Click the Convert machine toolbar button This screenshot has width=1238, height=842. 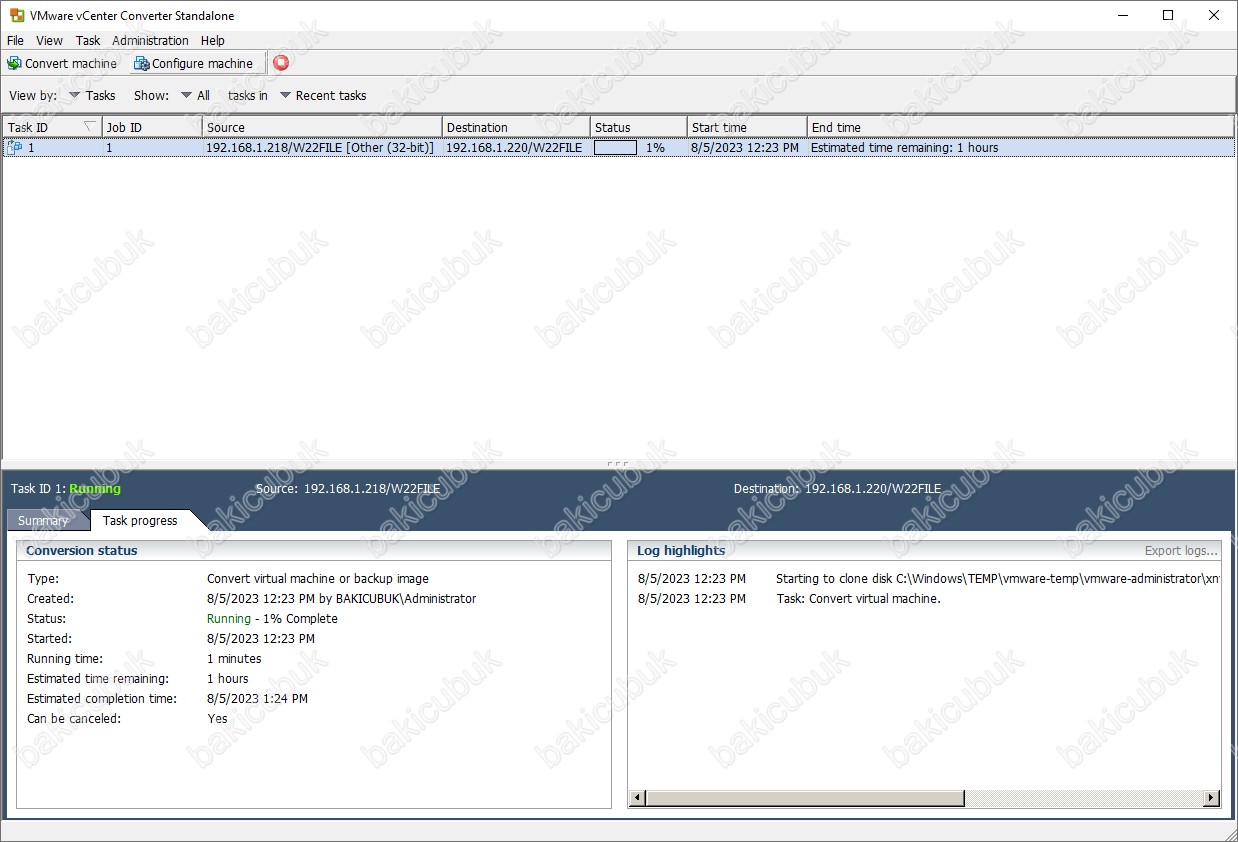tap(62, 63)
